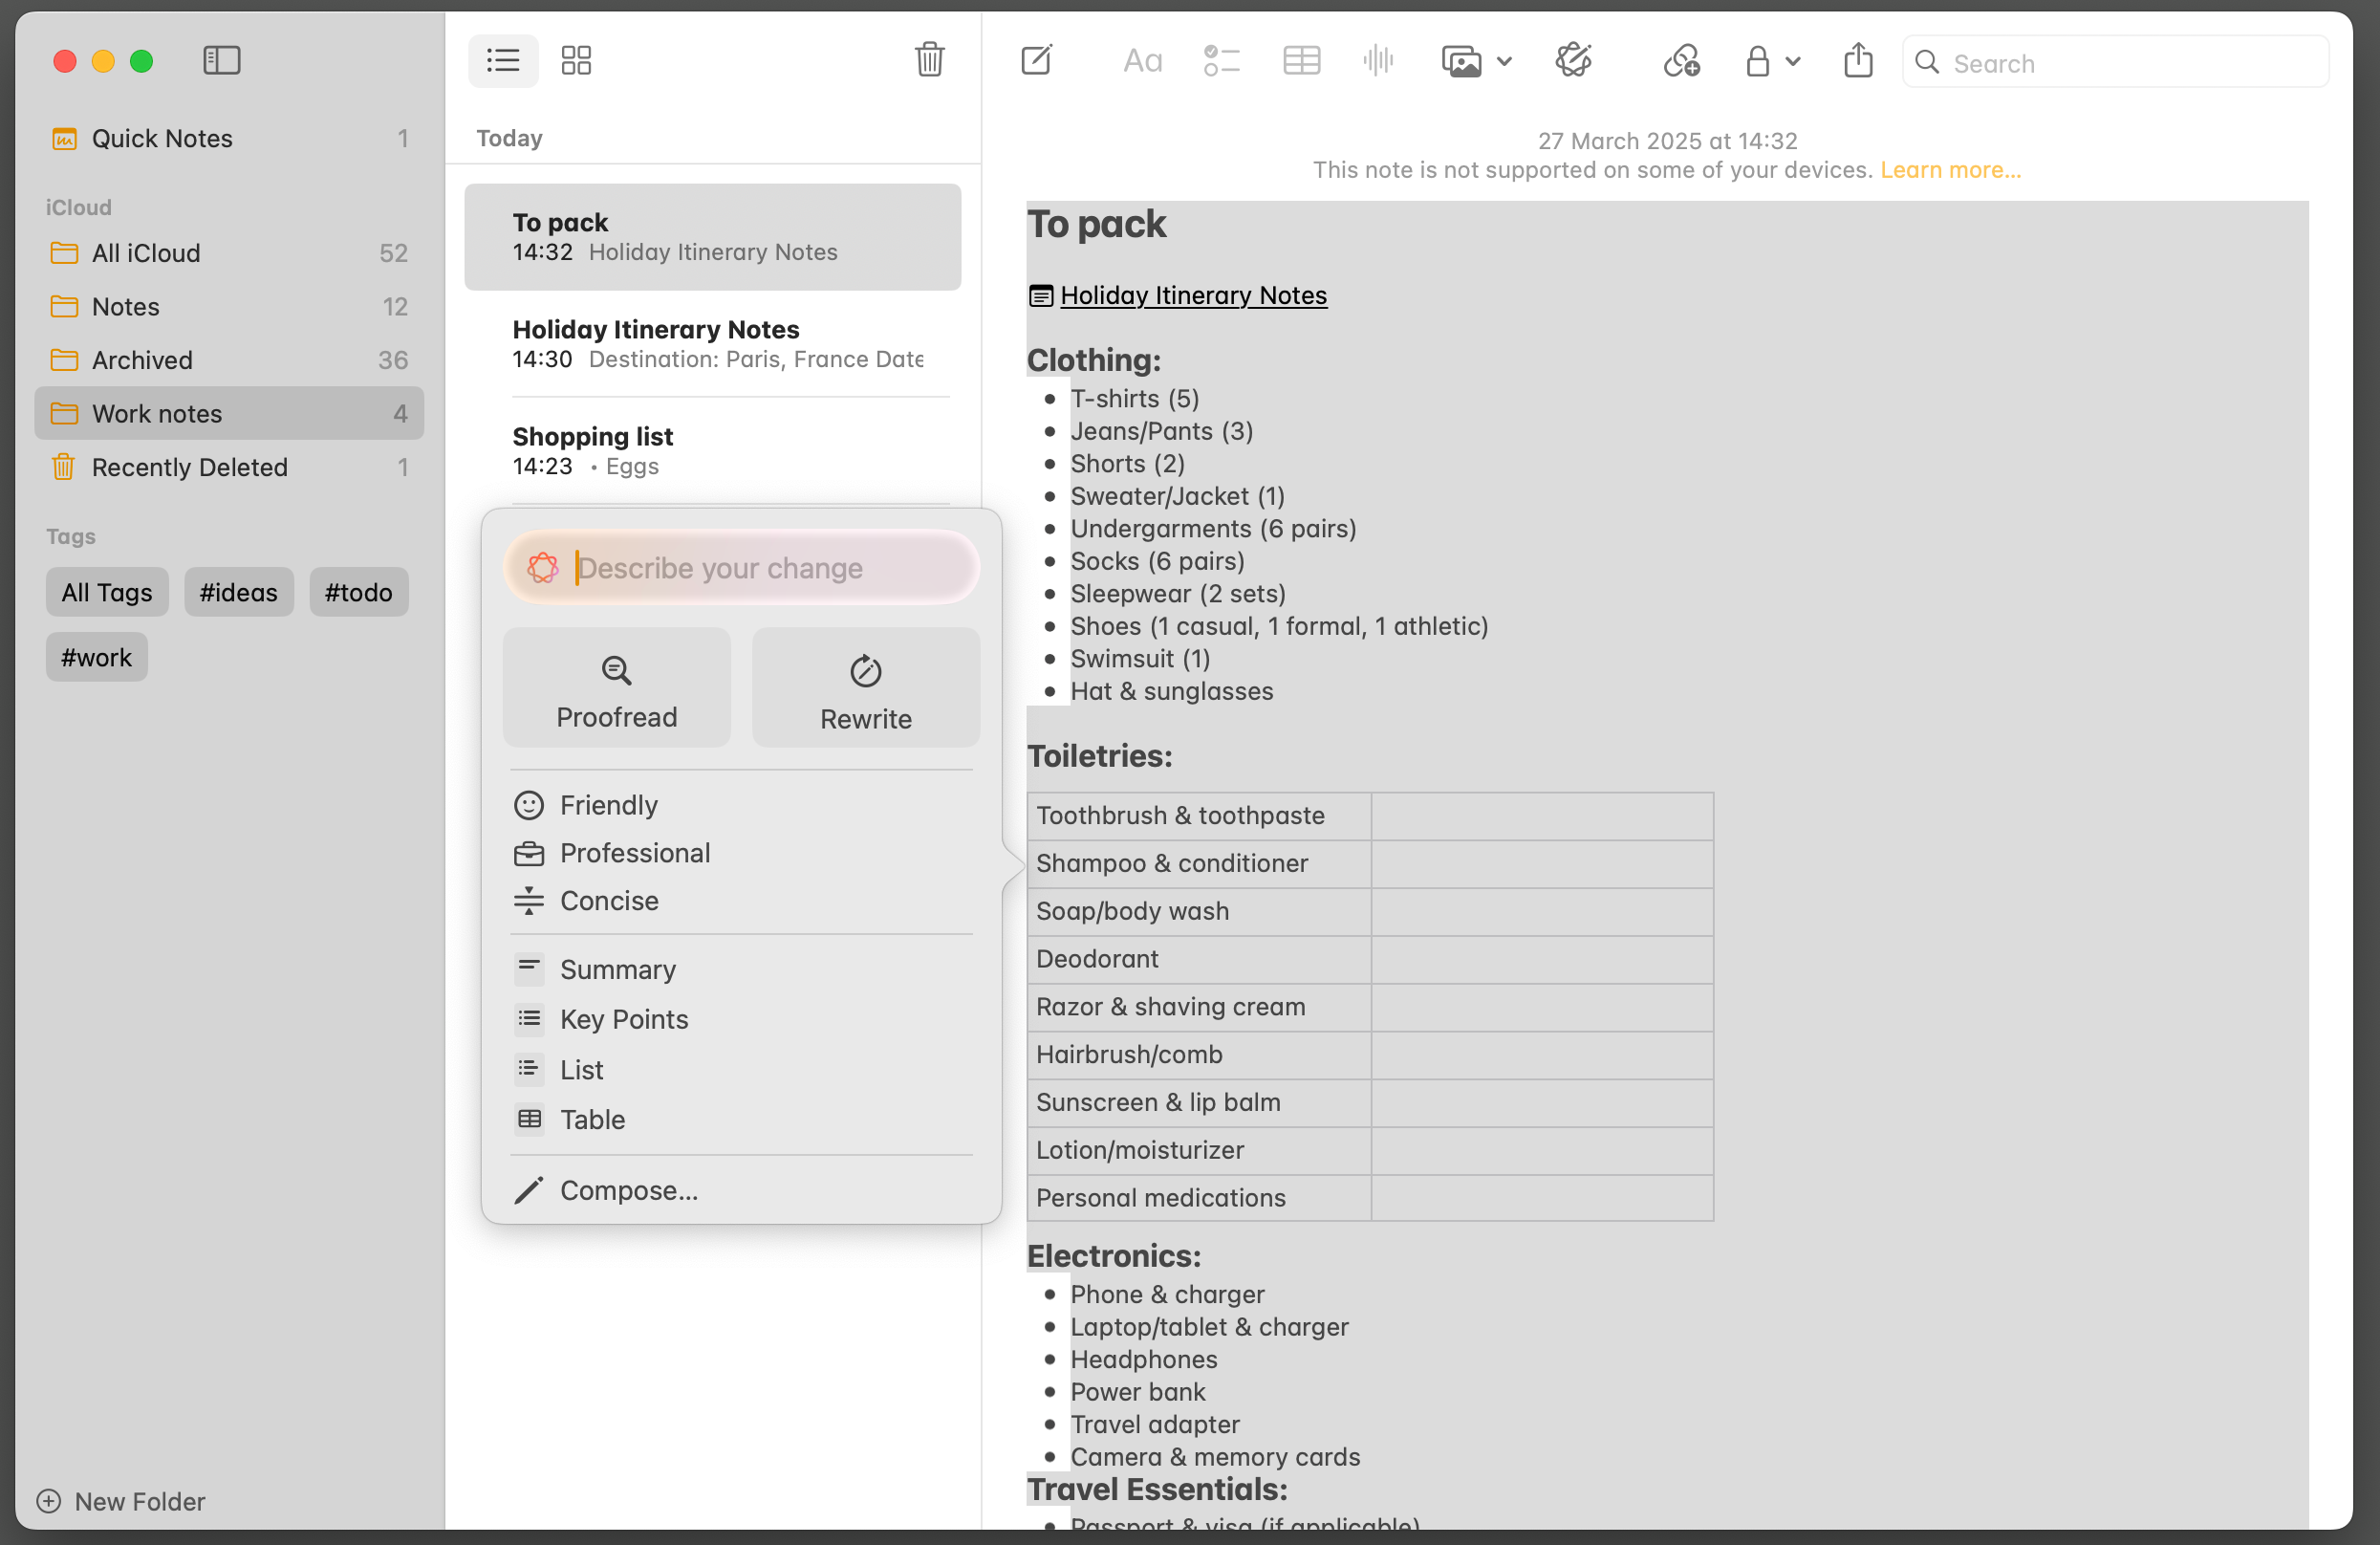Insert a checklist

[1221, 61]
